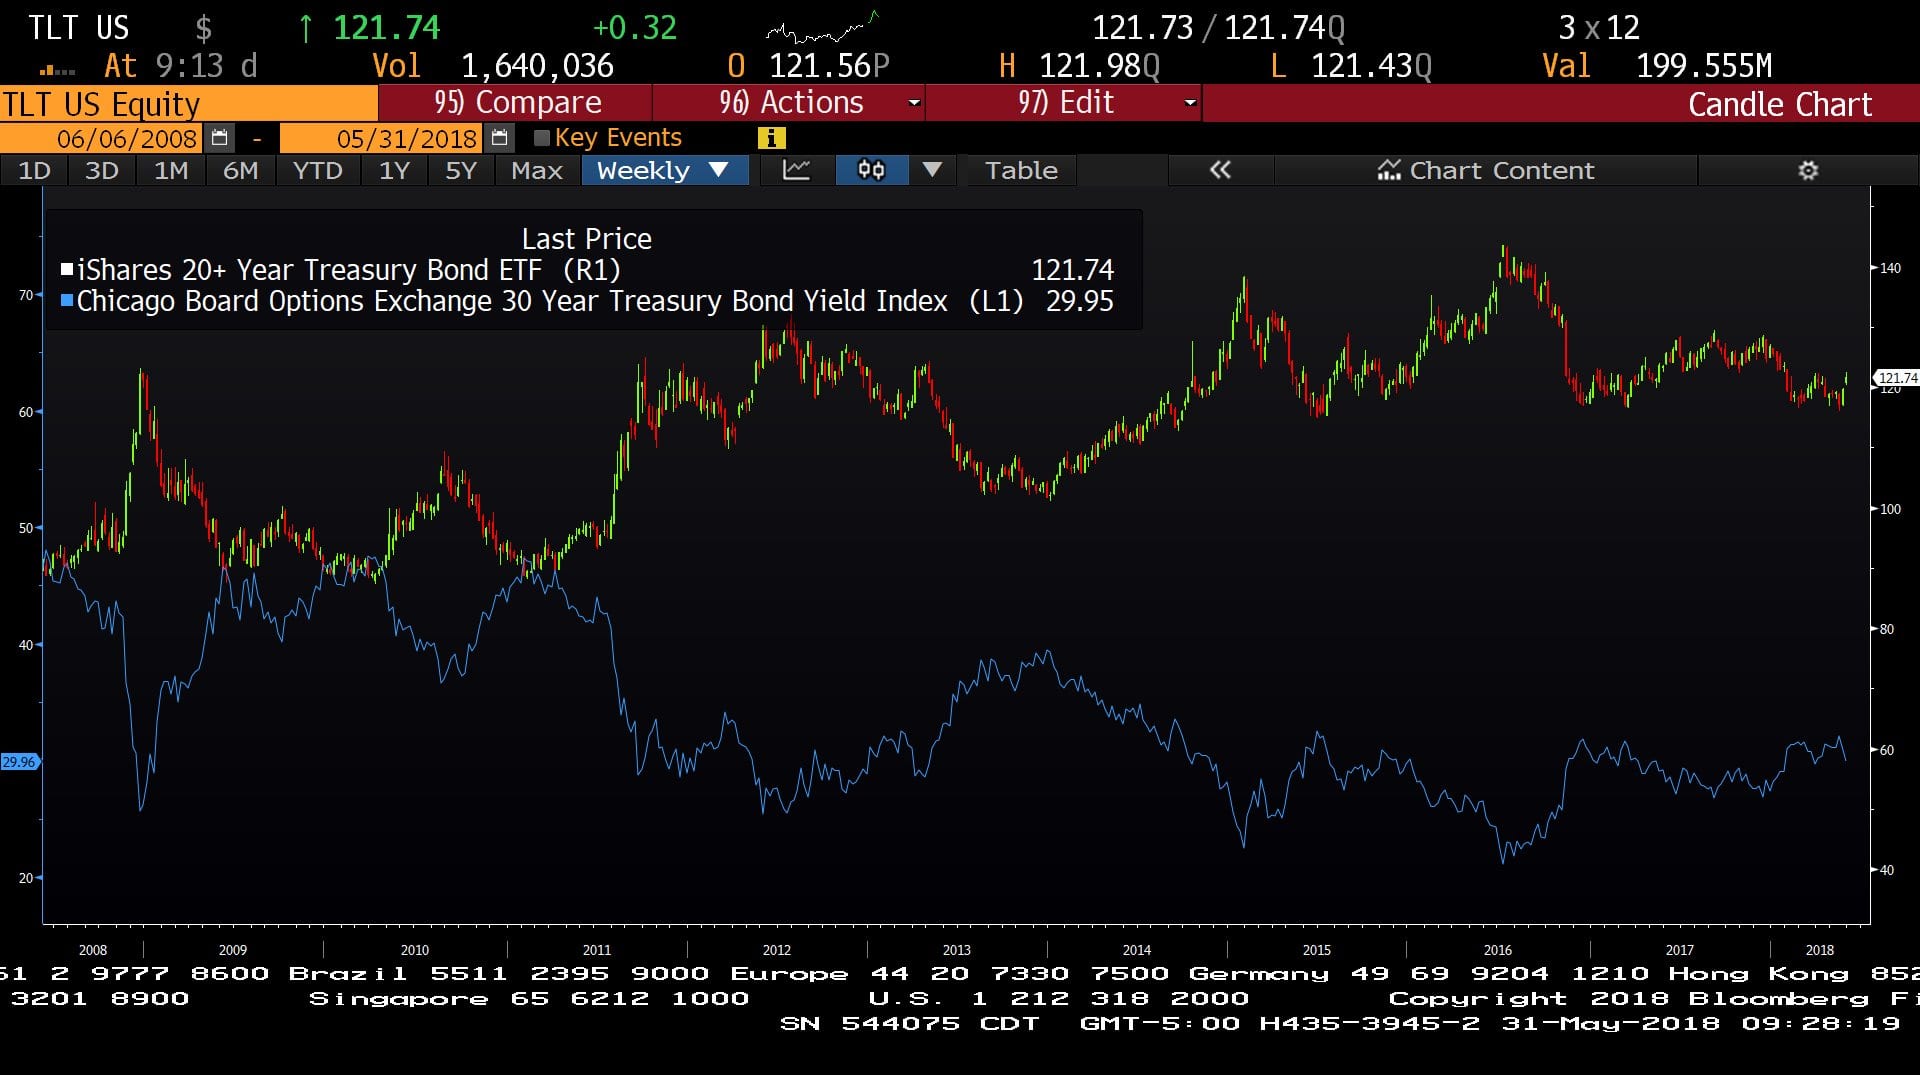1920x1075 pixels.
Task: Select the 1Y range tab
Action: (394, 170)
